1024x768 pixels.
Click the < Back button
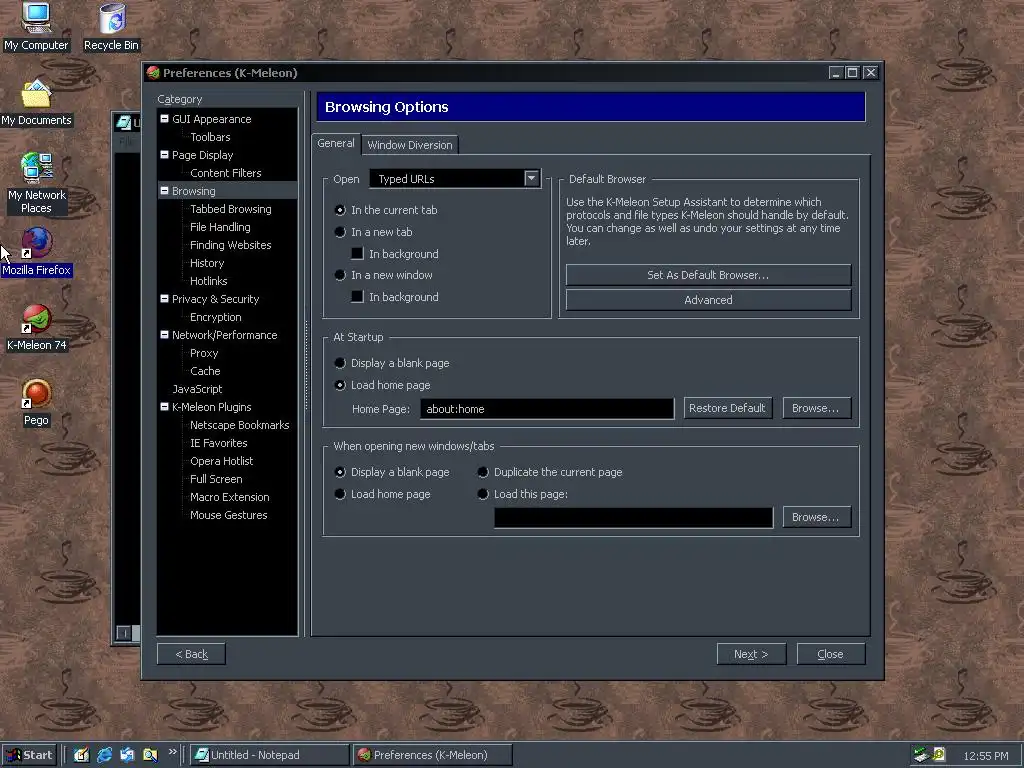tap(191, 654)
